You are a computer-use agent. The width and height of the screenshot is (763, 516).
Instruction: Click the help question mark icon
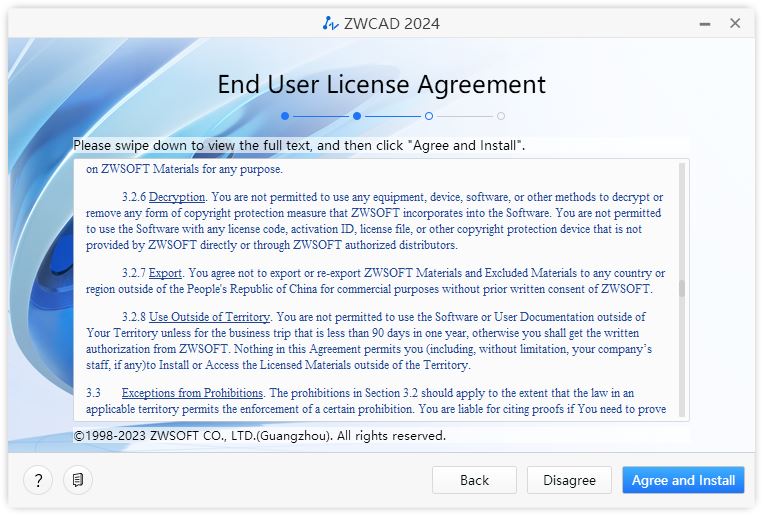(38, 481)
